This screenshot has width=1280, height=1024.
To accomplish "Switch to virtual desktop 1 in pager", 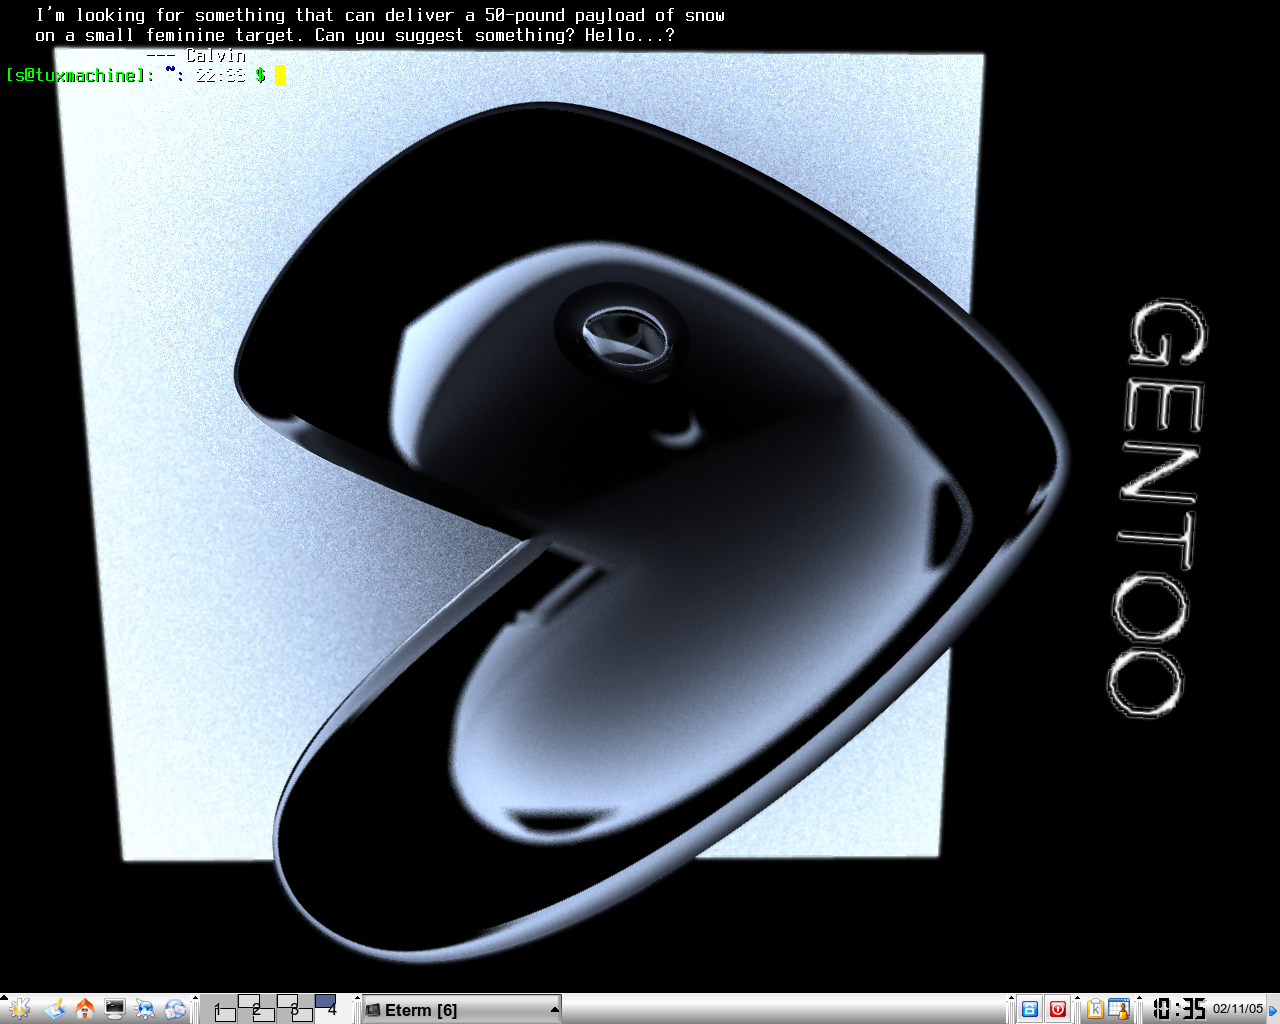I will click(219, 1009).
